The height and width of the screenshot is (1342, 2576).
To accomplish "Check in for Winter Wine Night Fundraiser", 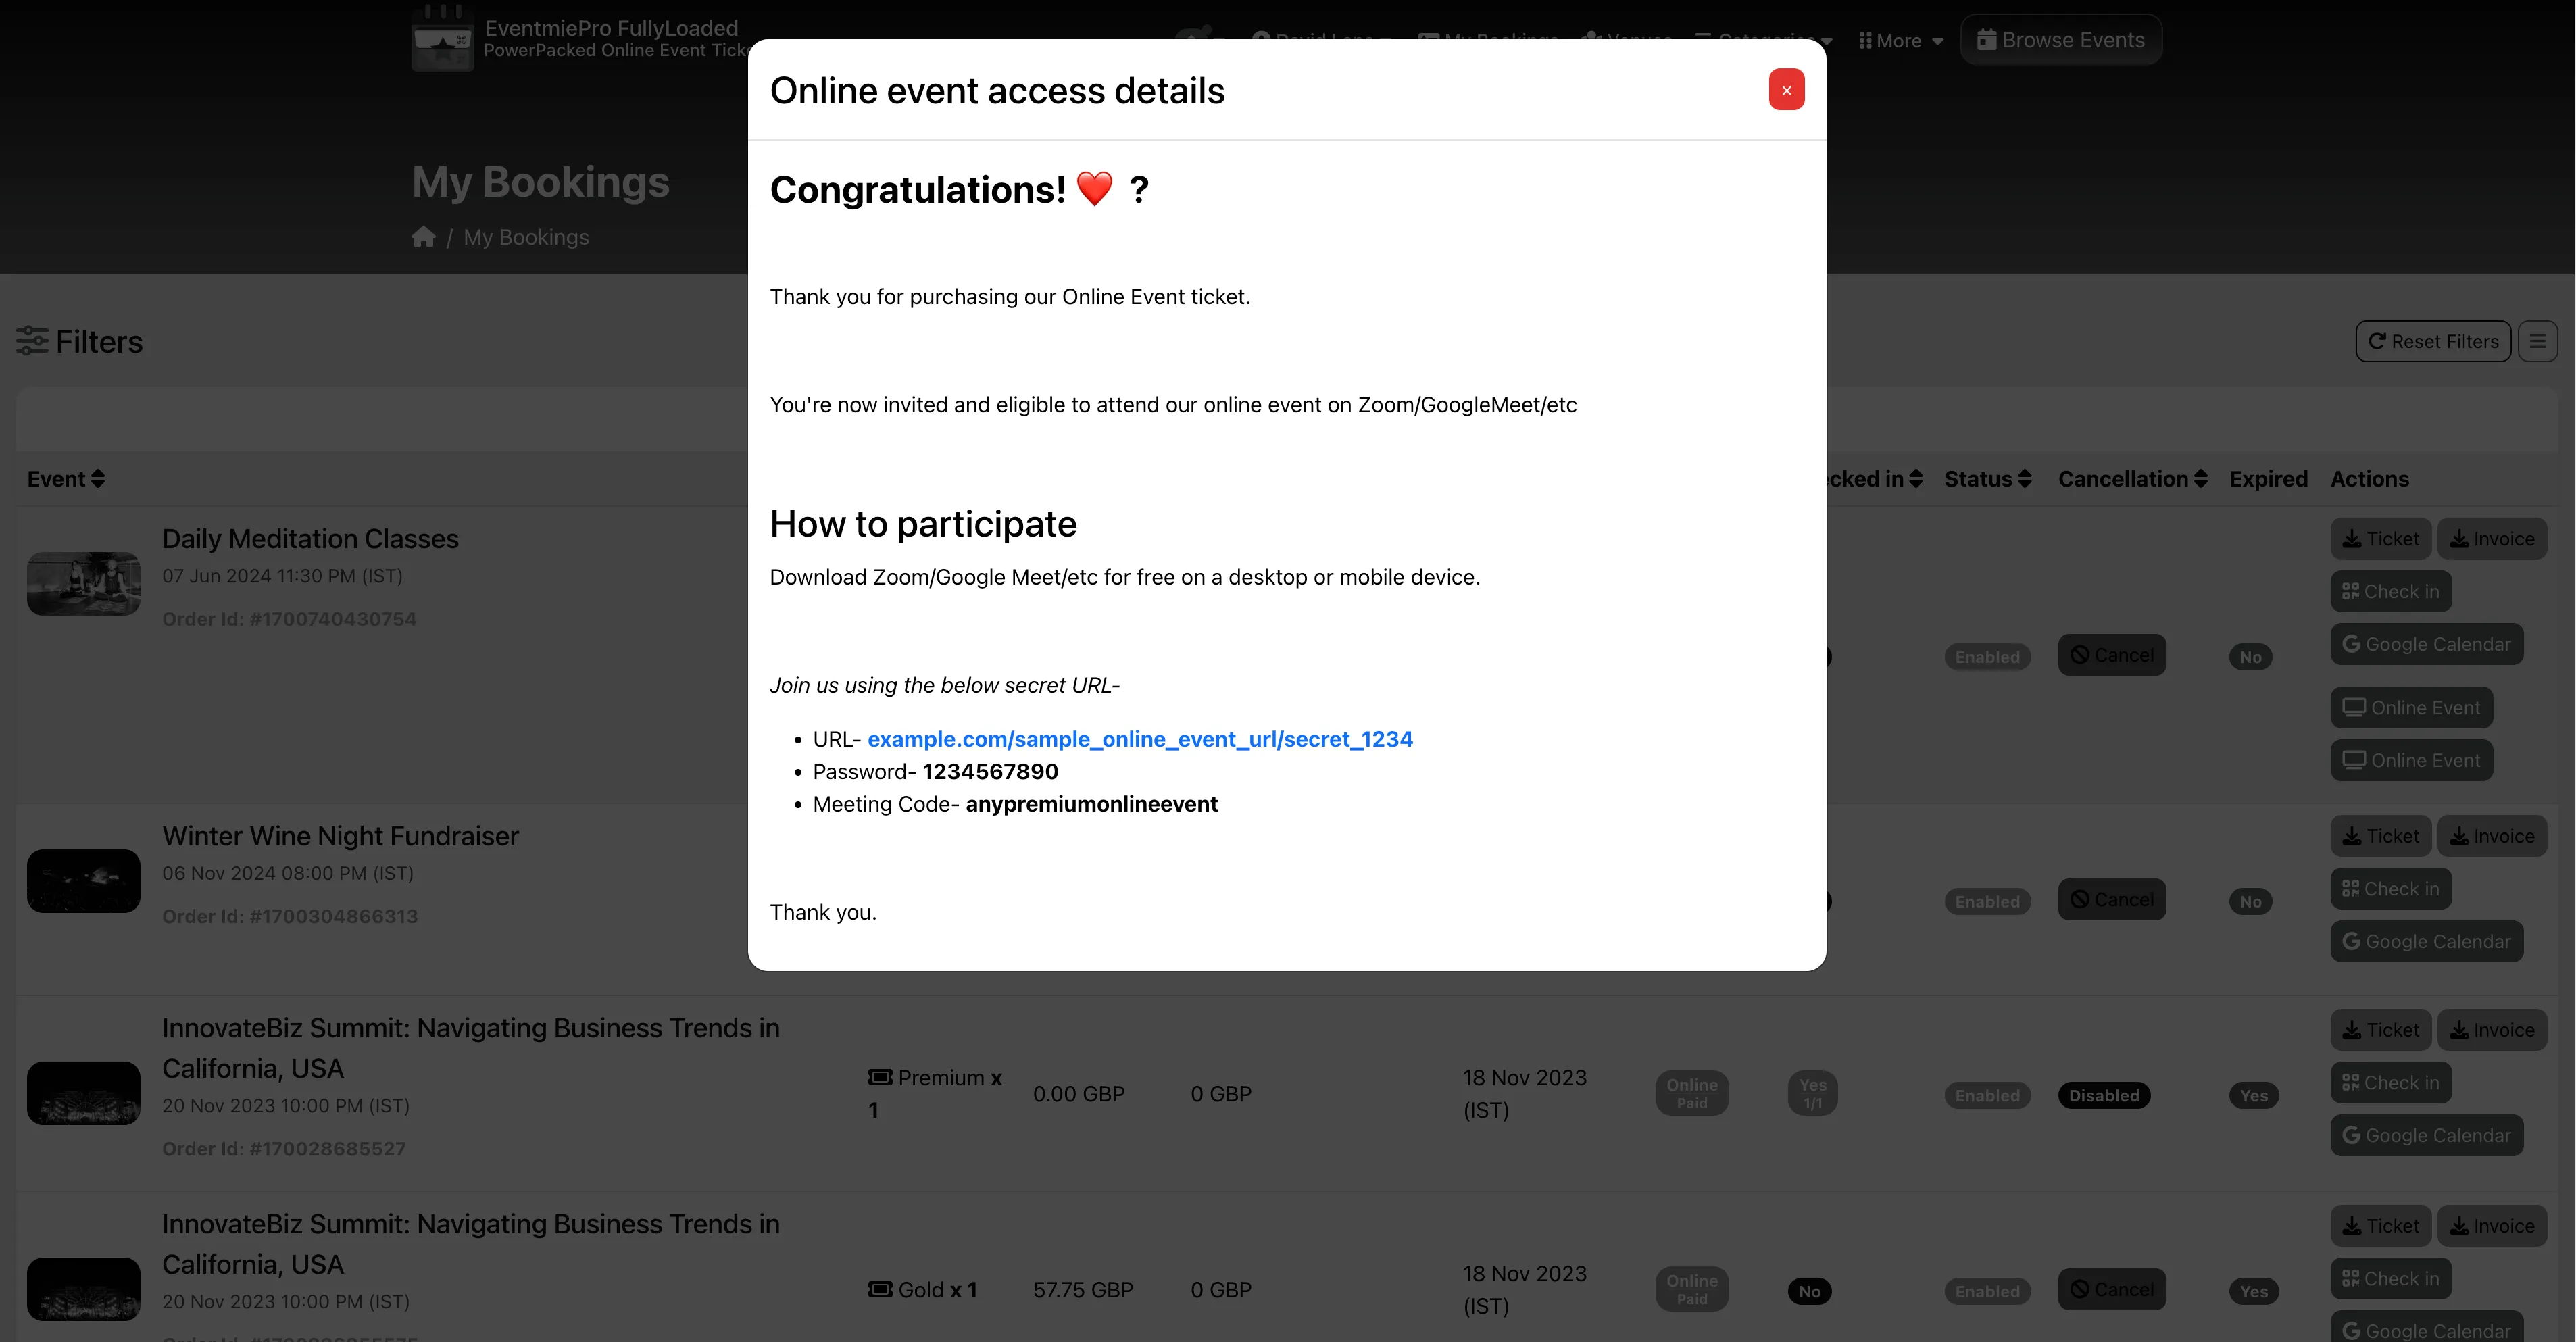I will click(x=2390, y=888).
